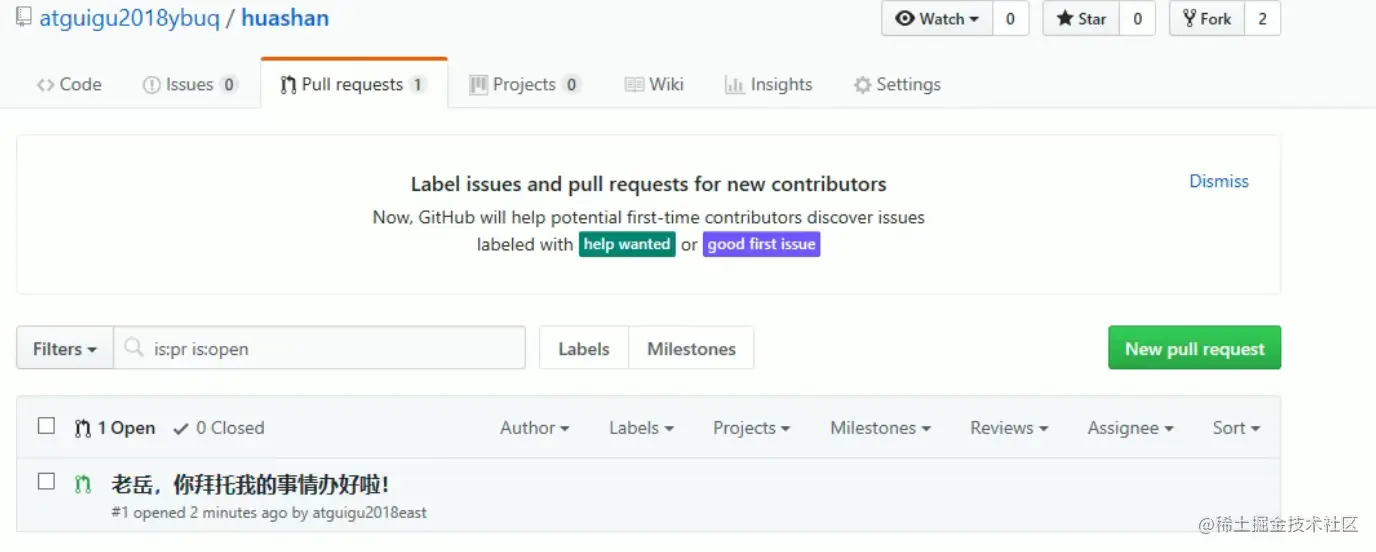This screenshot has width=1376, height=552.
Task: Open Settings via gear icon tab
Action: pos(897,85)
